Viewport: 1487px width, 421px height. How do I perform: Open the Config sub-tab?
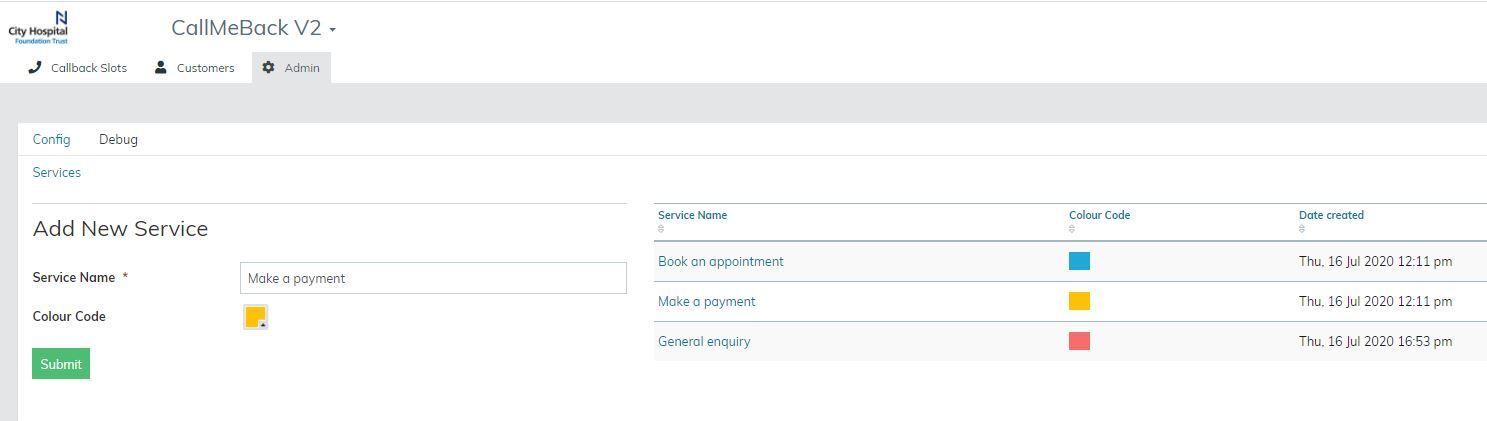52,139
